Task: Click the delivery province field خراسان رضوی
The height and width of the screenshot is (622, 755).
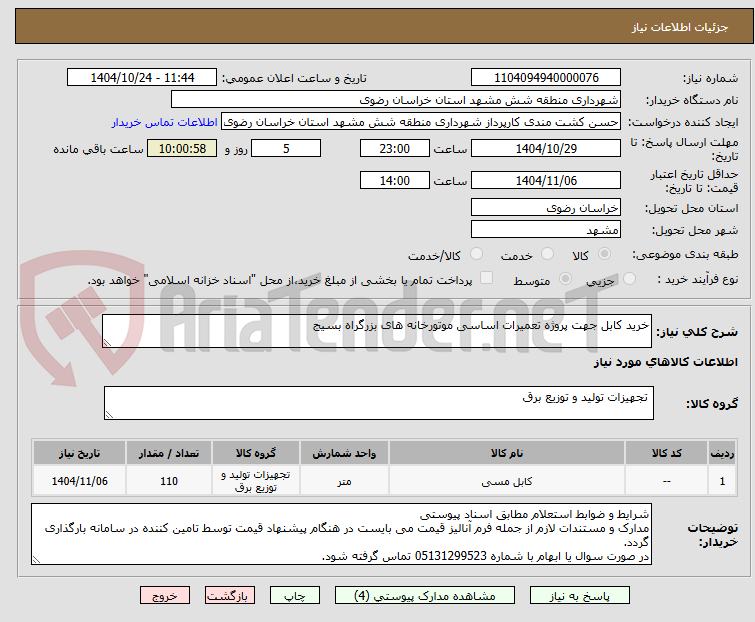Action: 546,207
